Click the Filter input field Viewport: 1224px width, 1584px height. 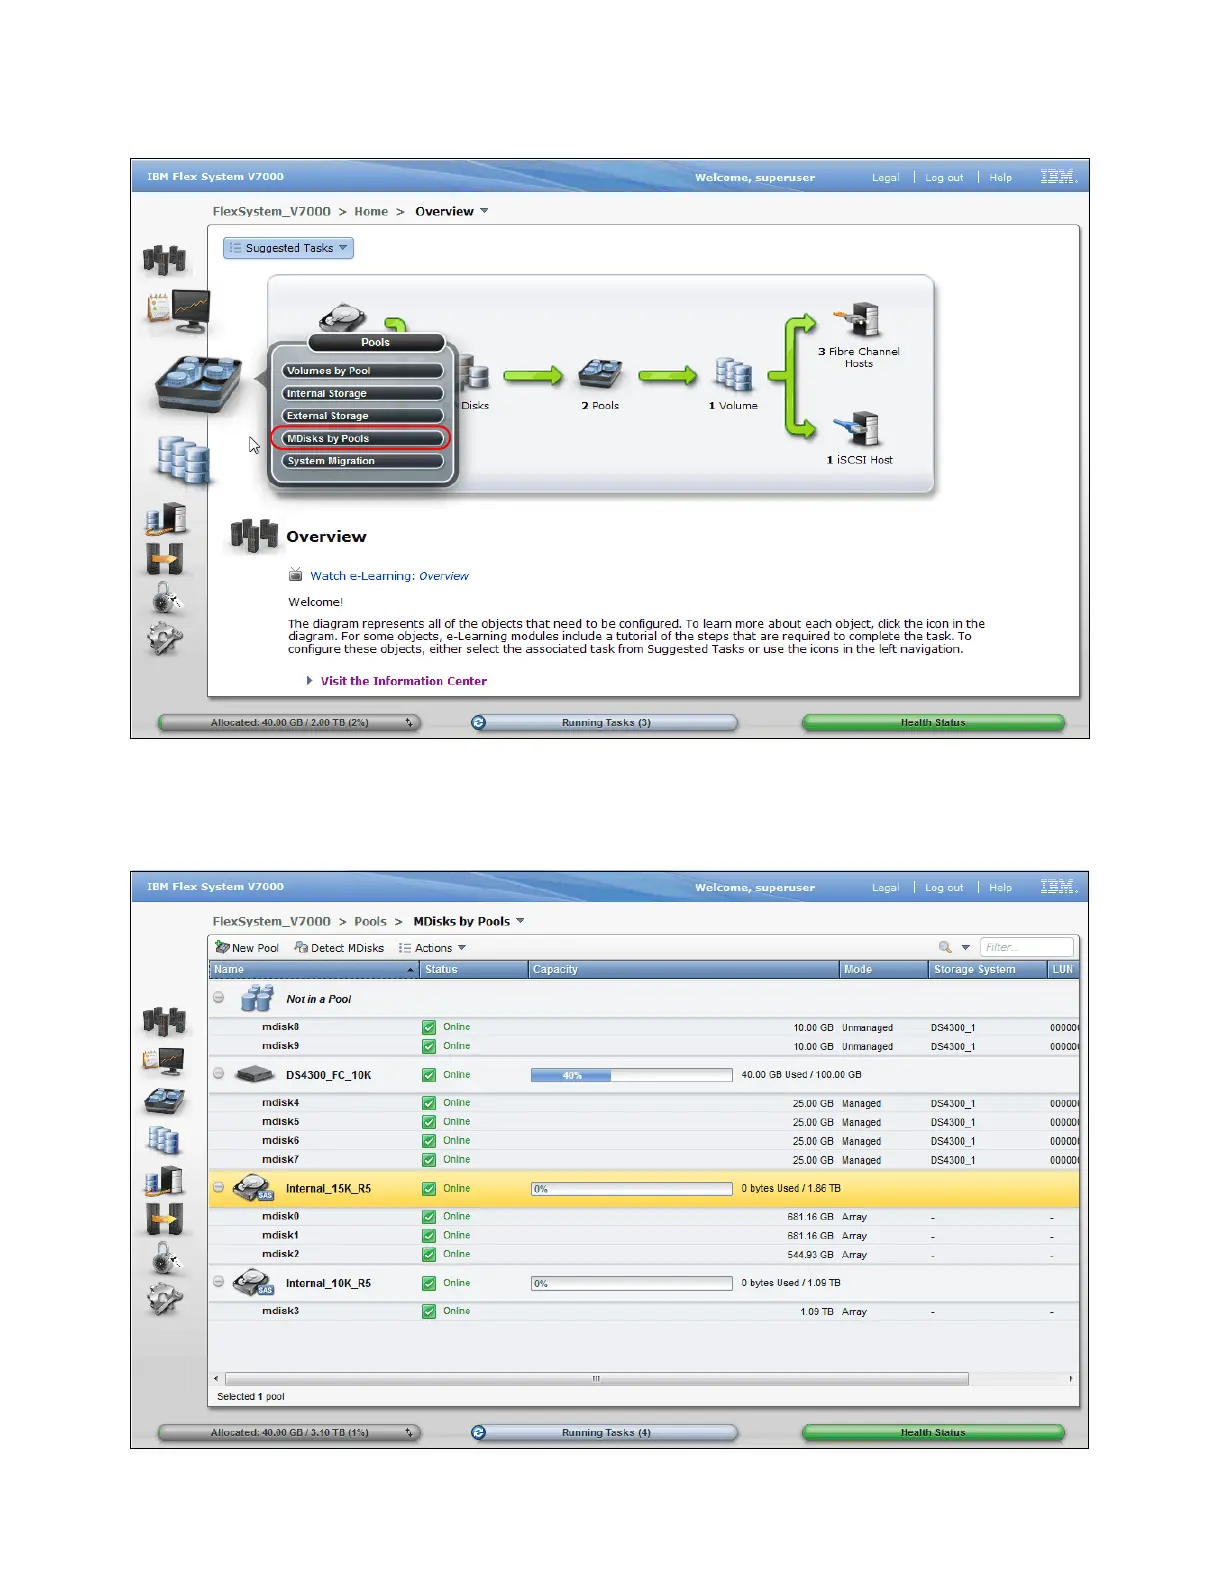[x=1027, y=947]
